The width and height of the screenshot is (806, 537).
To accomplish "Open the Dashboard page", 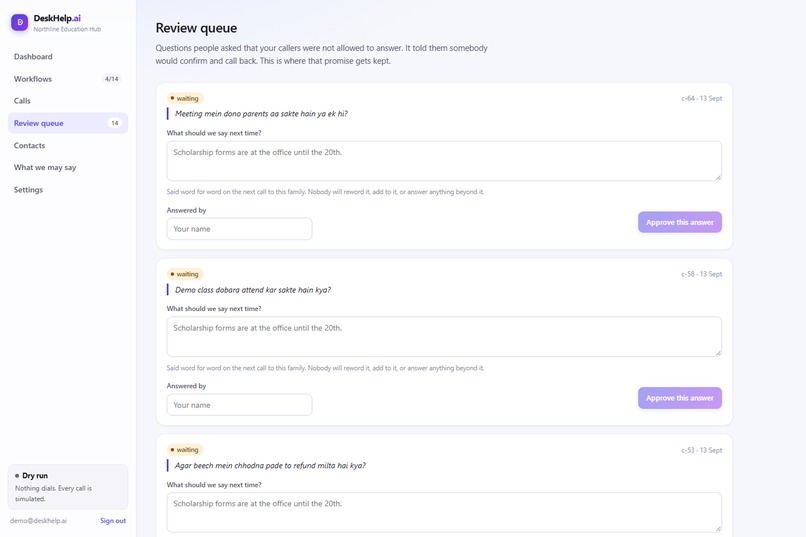I will [x=68, y=57].
